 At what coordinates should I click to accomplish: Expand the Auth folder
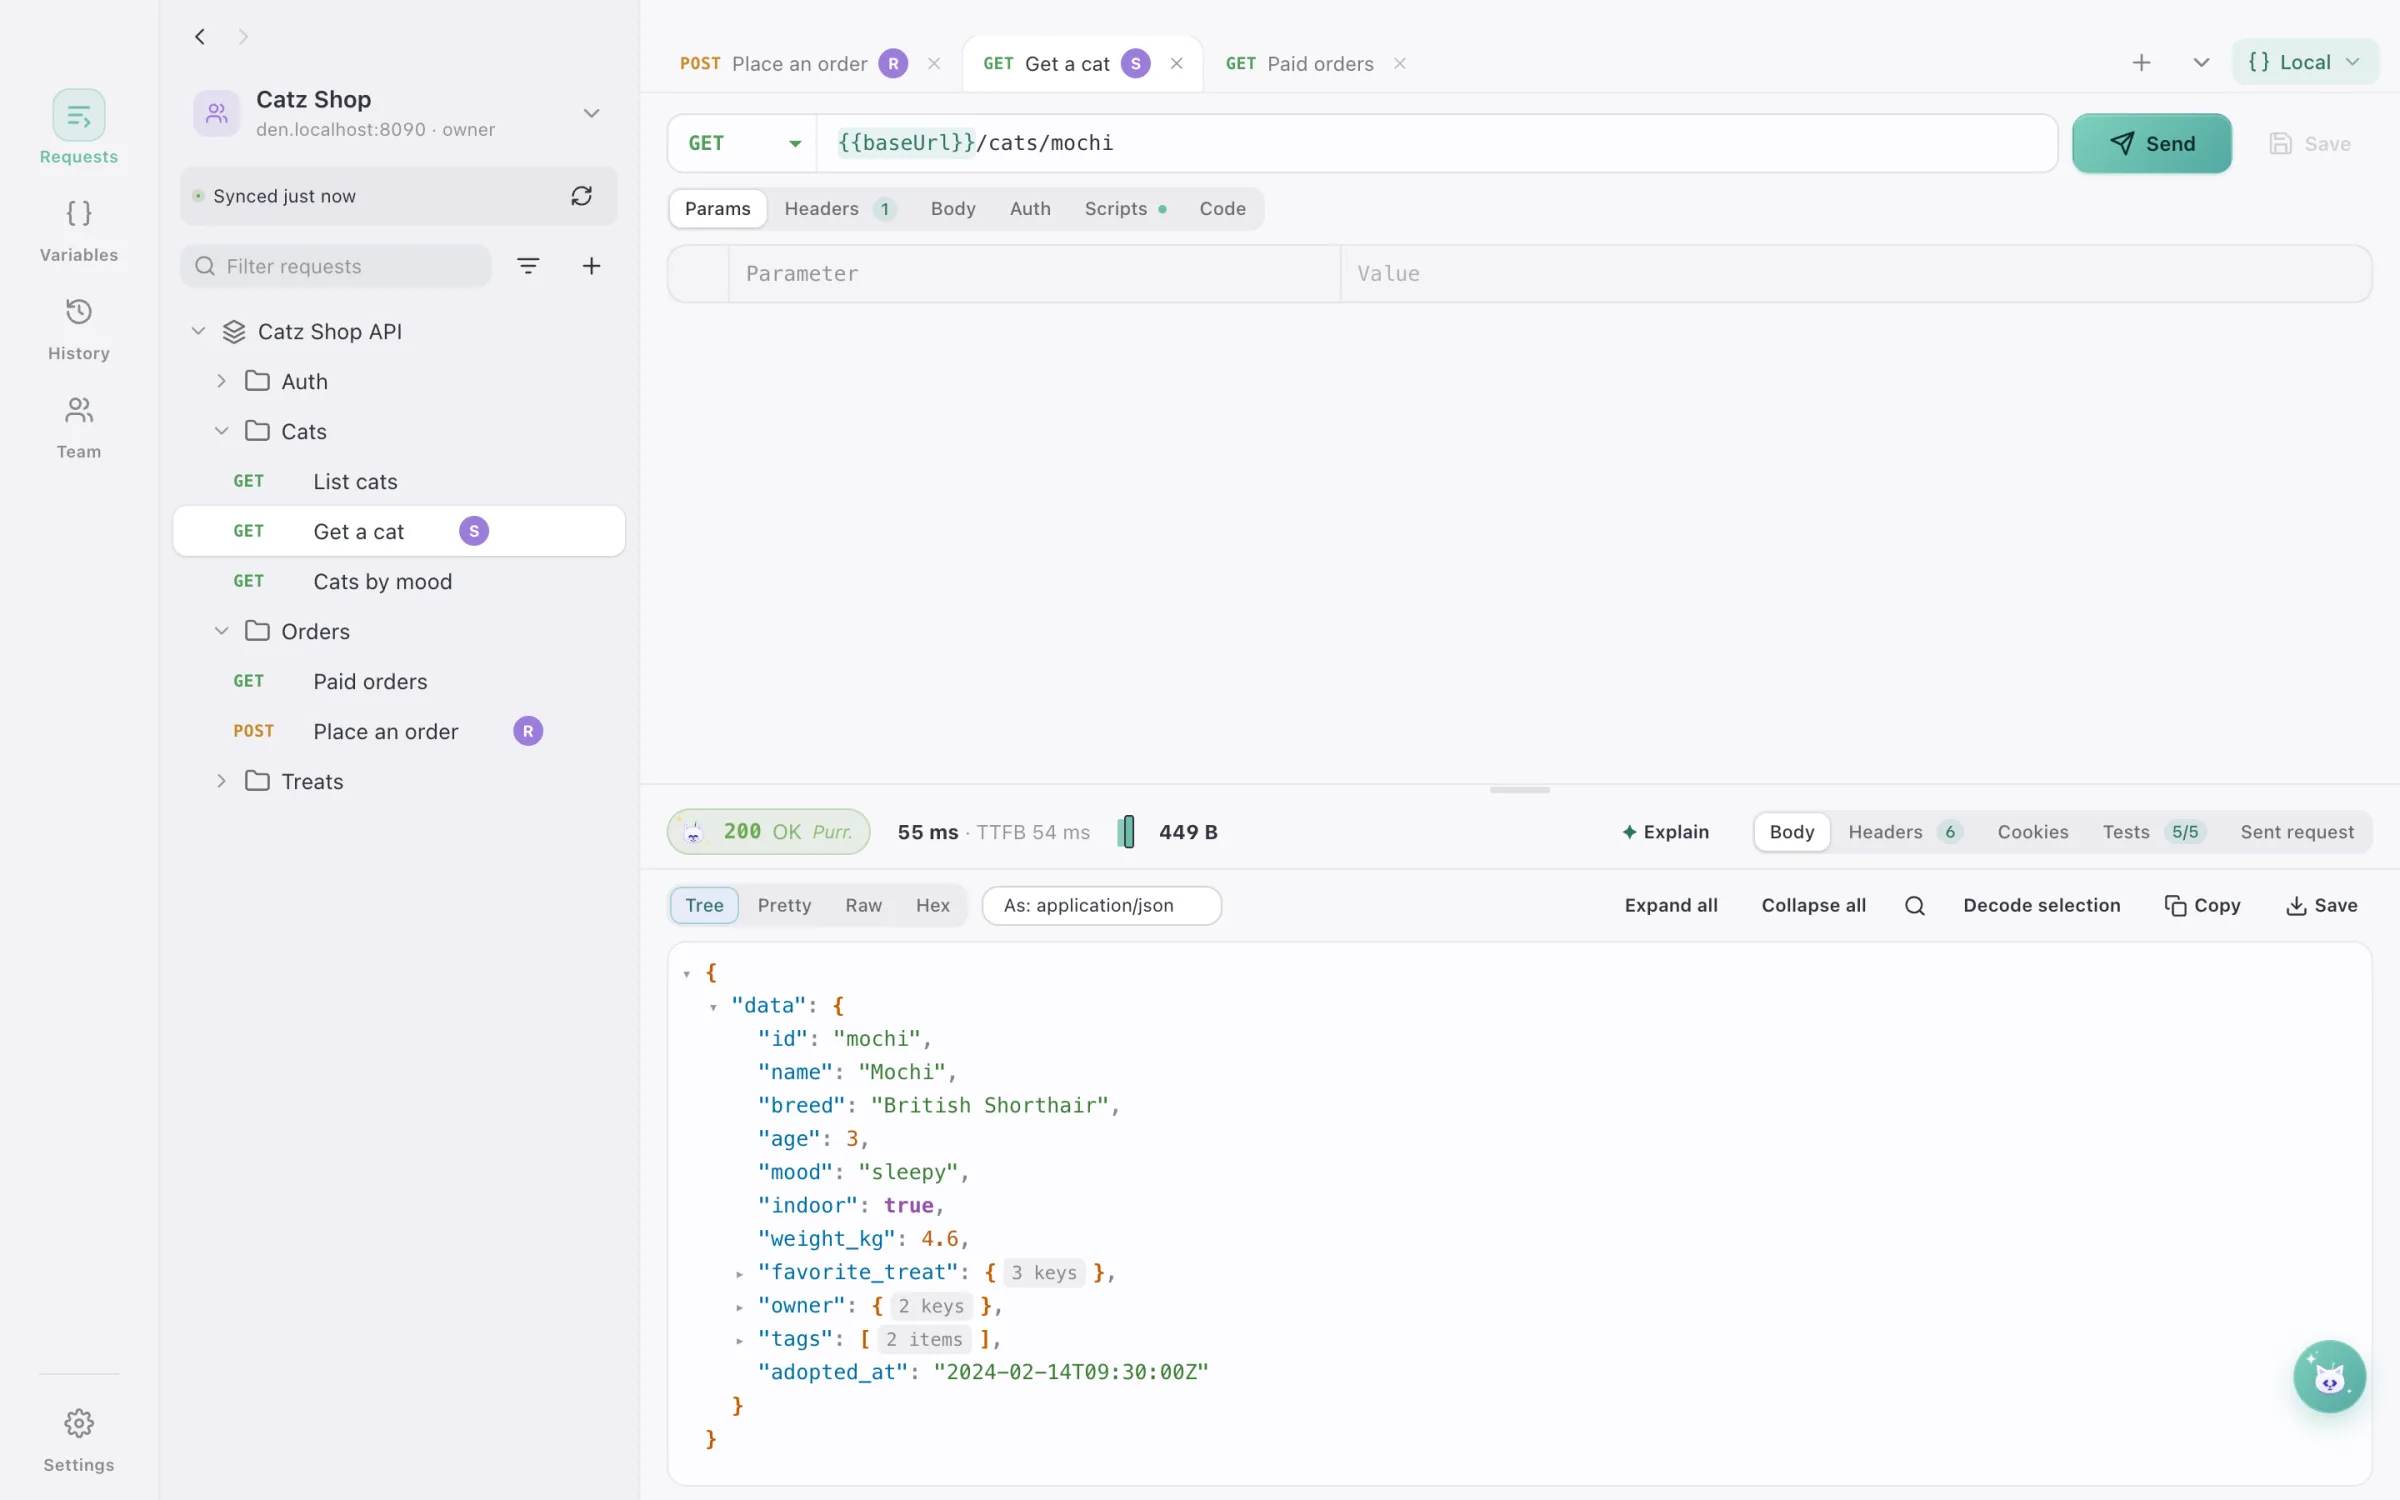point(221,381)
